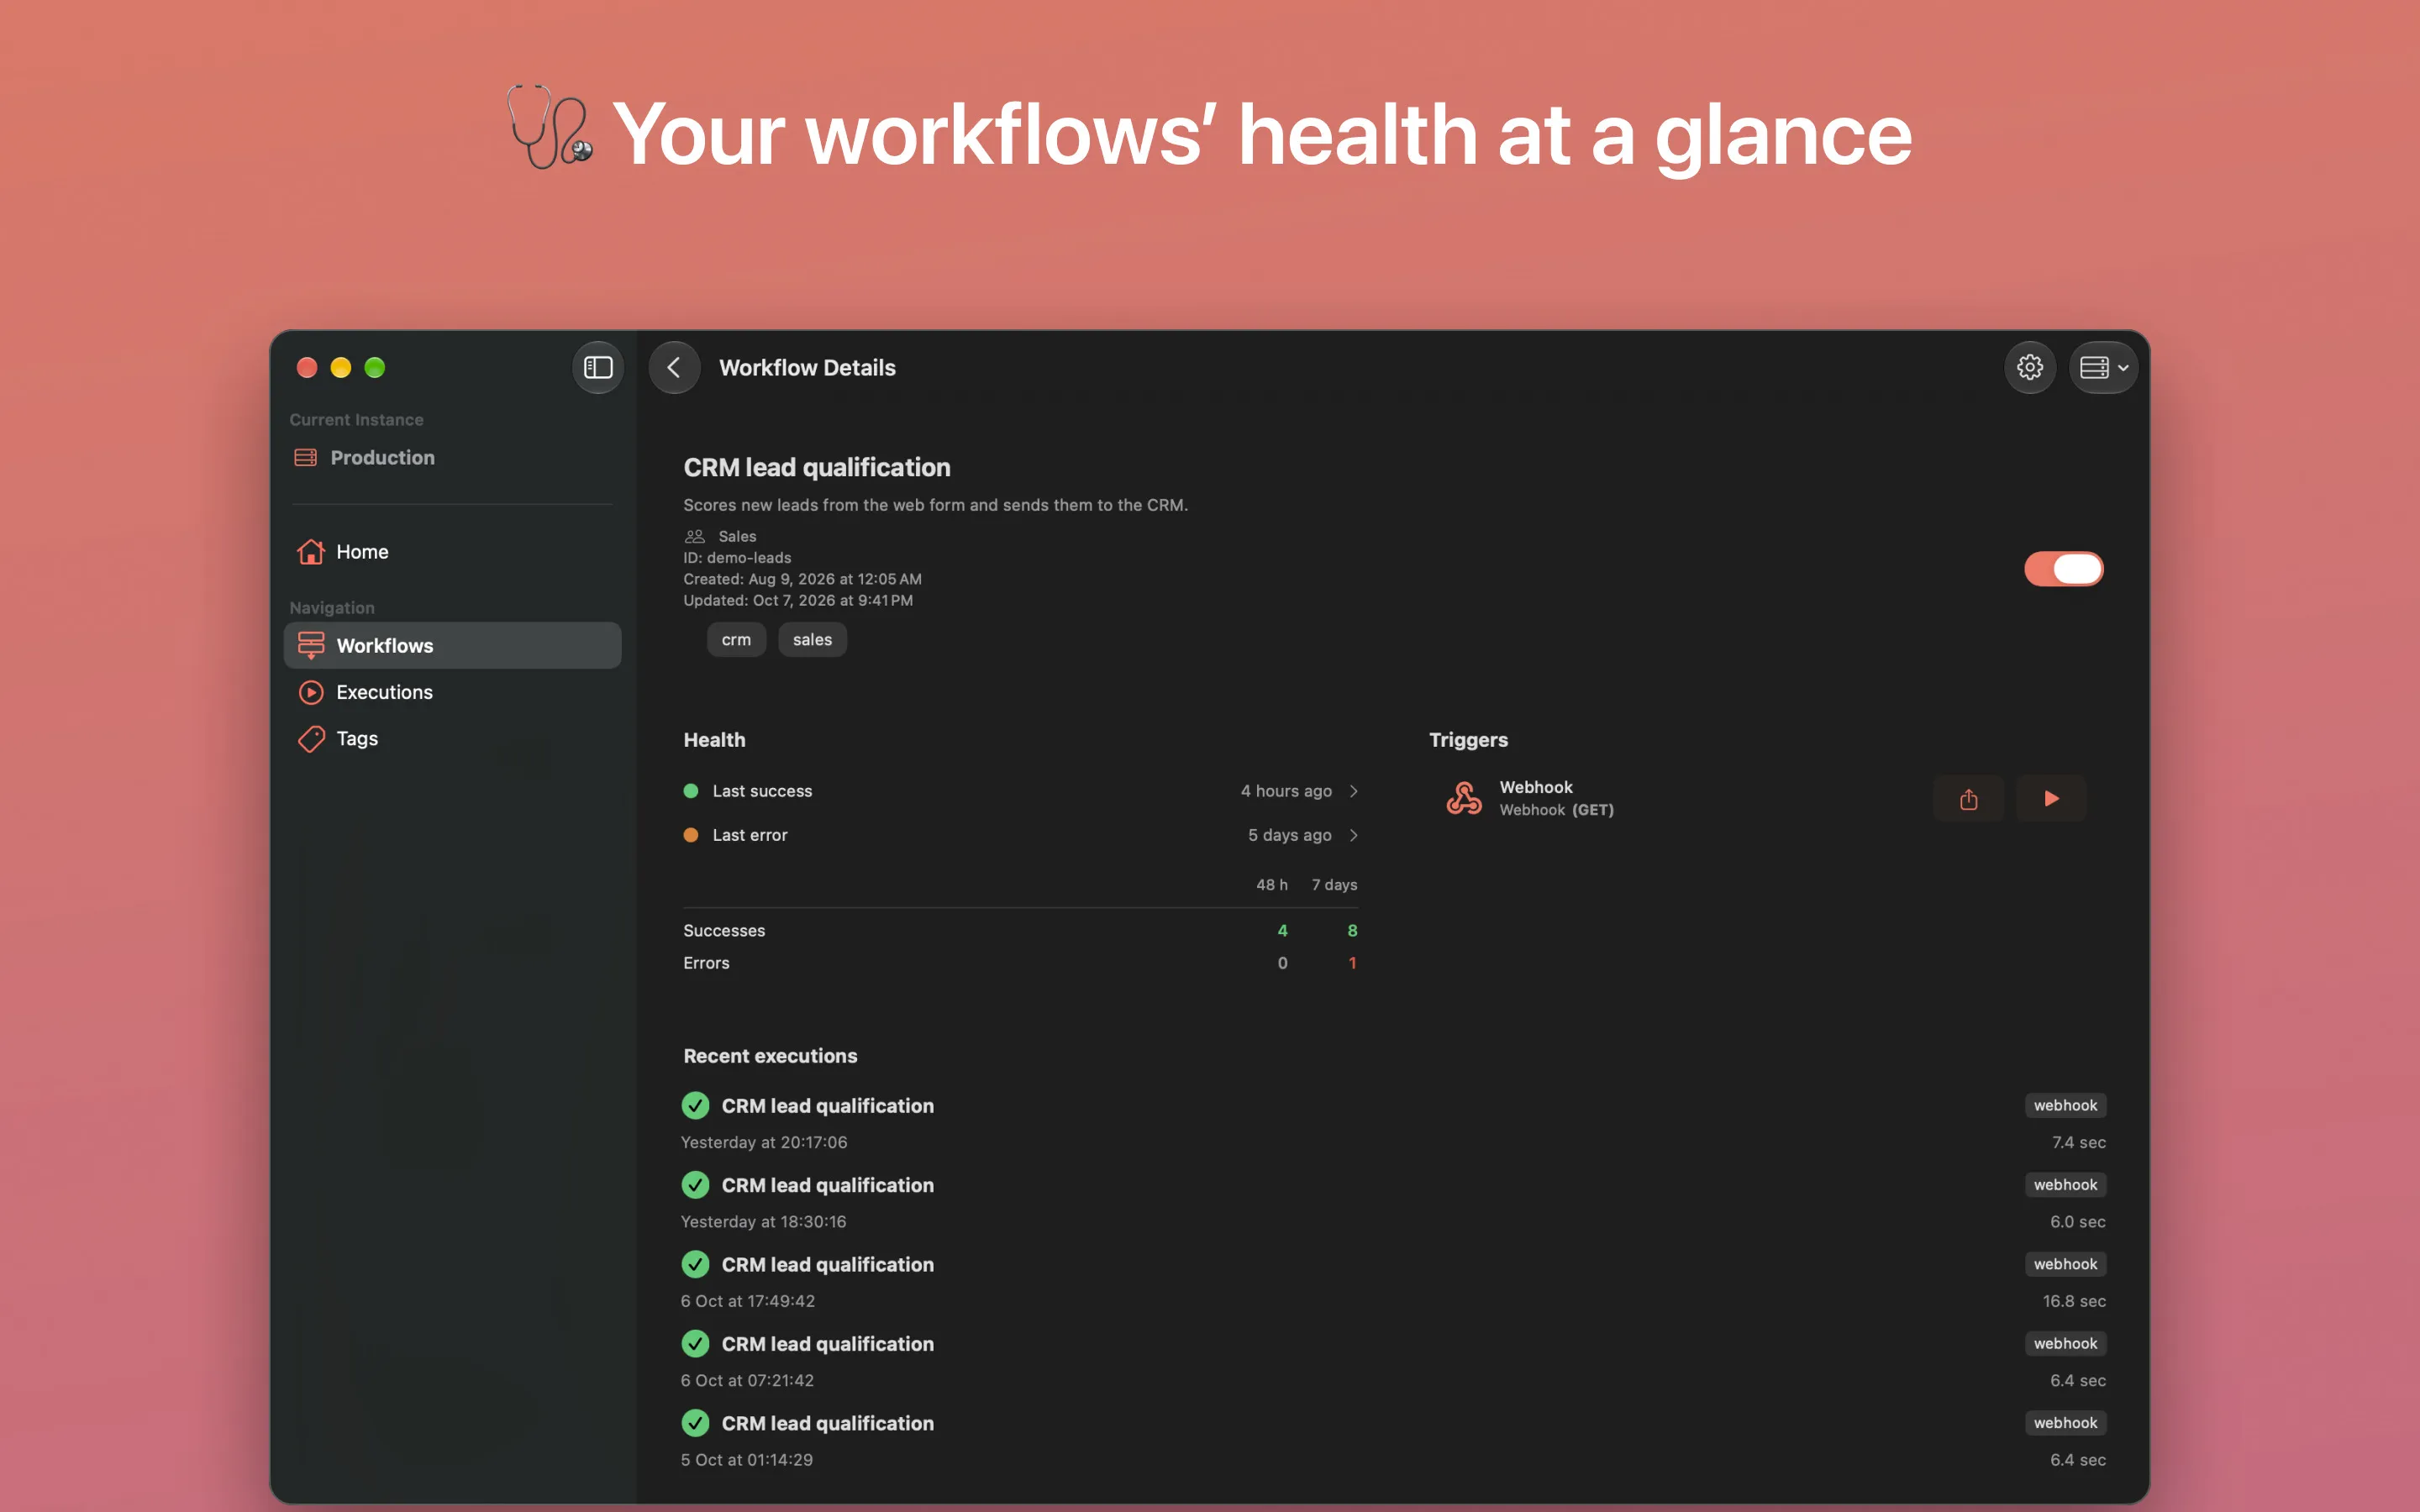Click the Webhook trigger icon
The width and height of the screenshot is (2420, 1512).
[x=1464, y=798]
